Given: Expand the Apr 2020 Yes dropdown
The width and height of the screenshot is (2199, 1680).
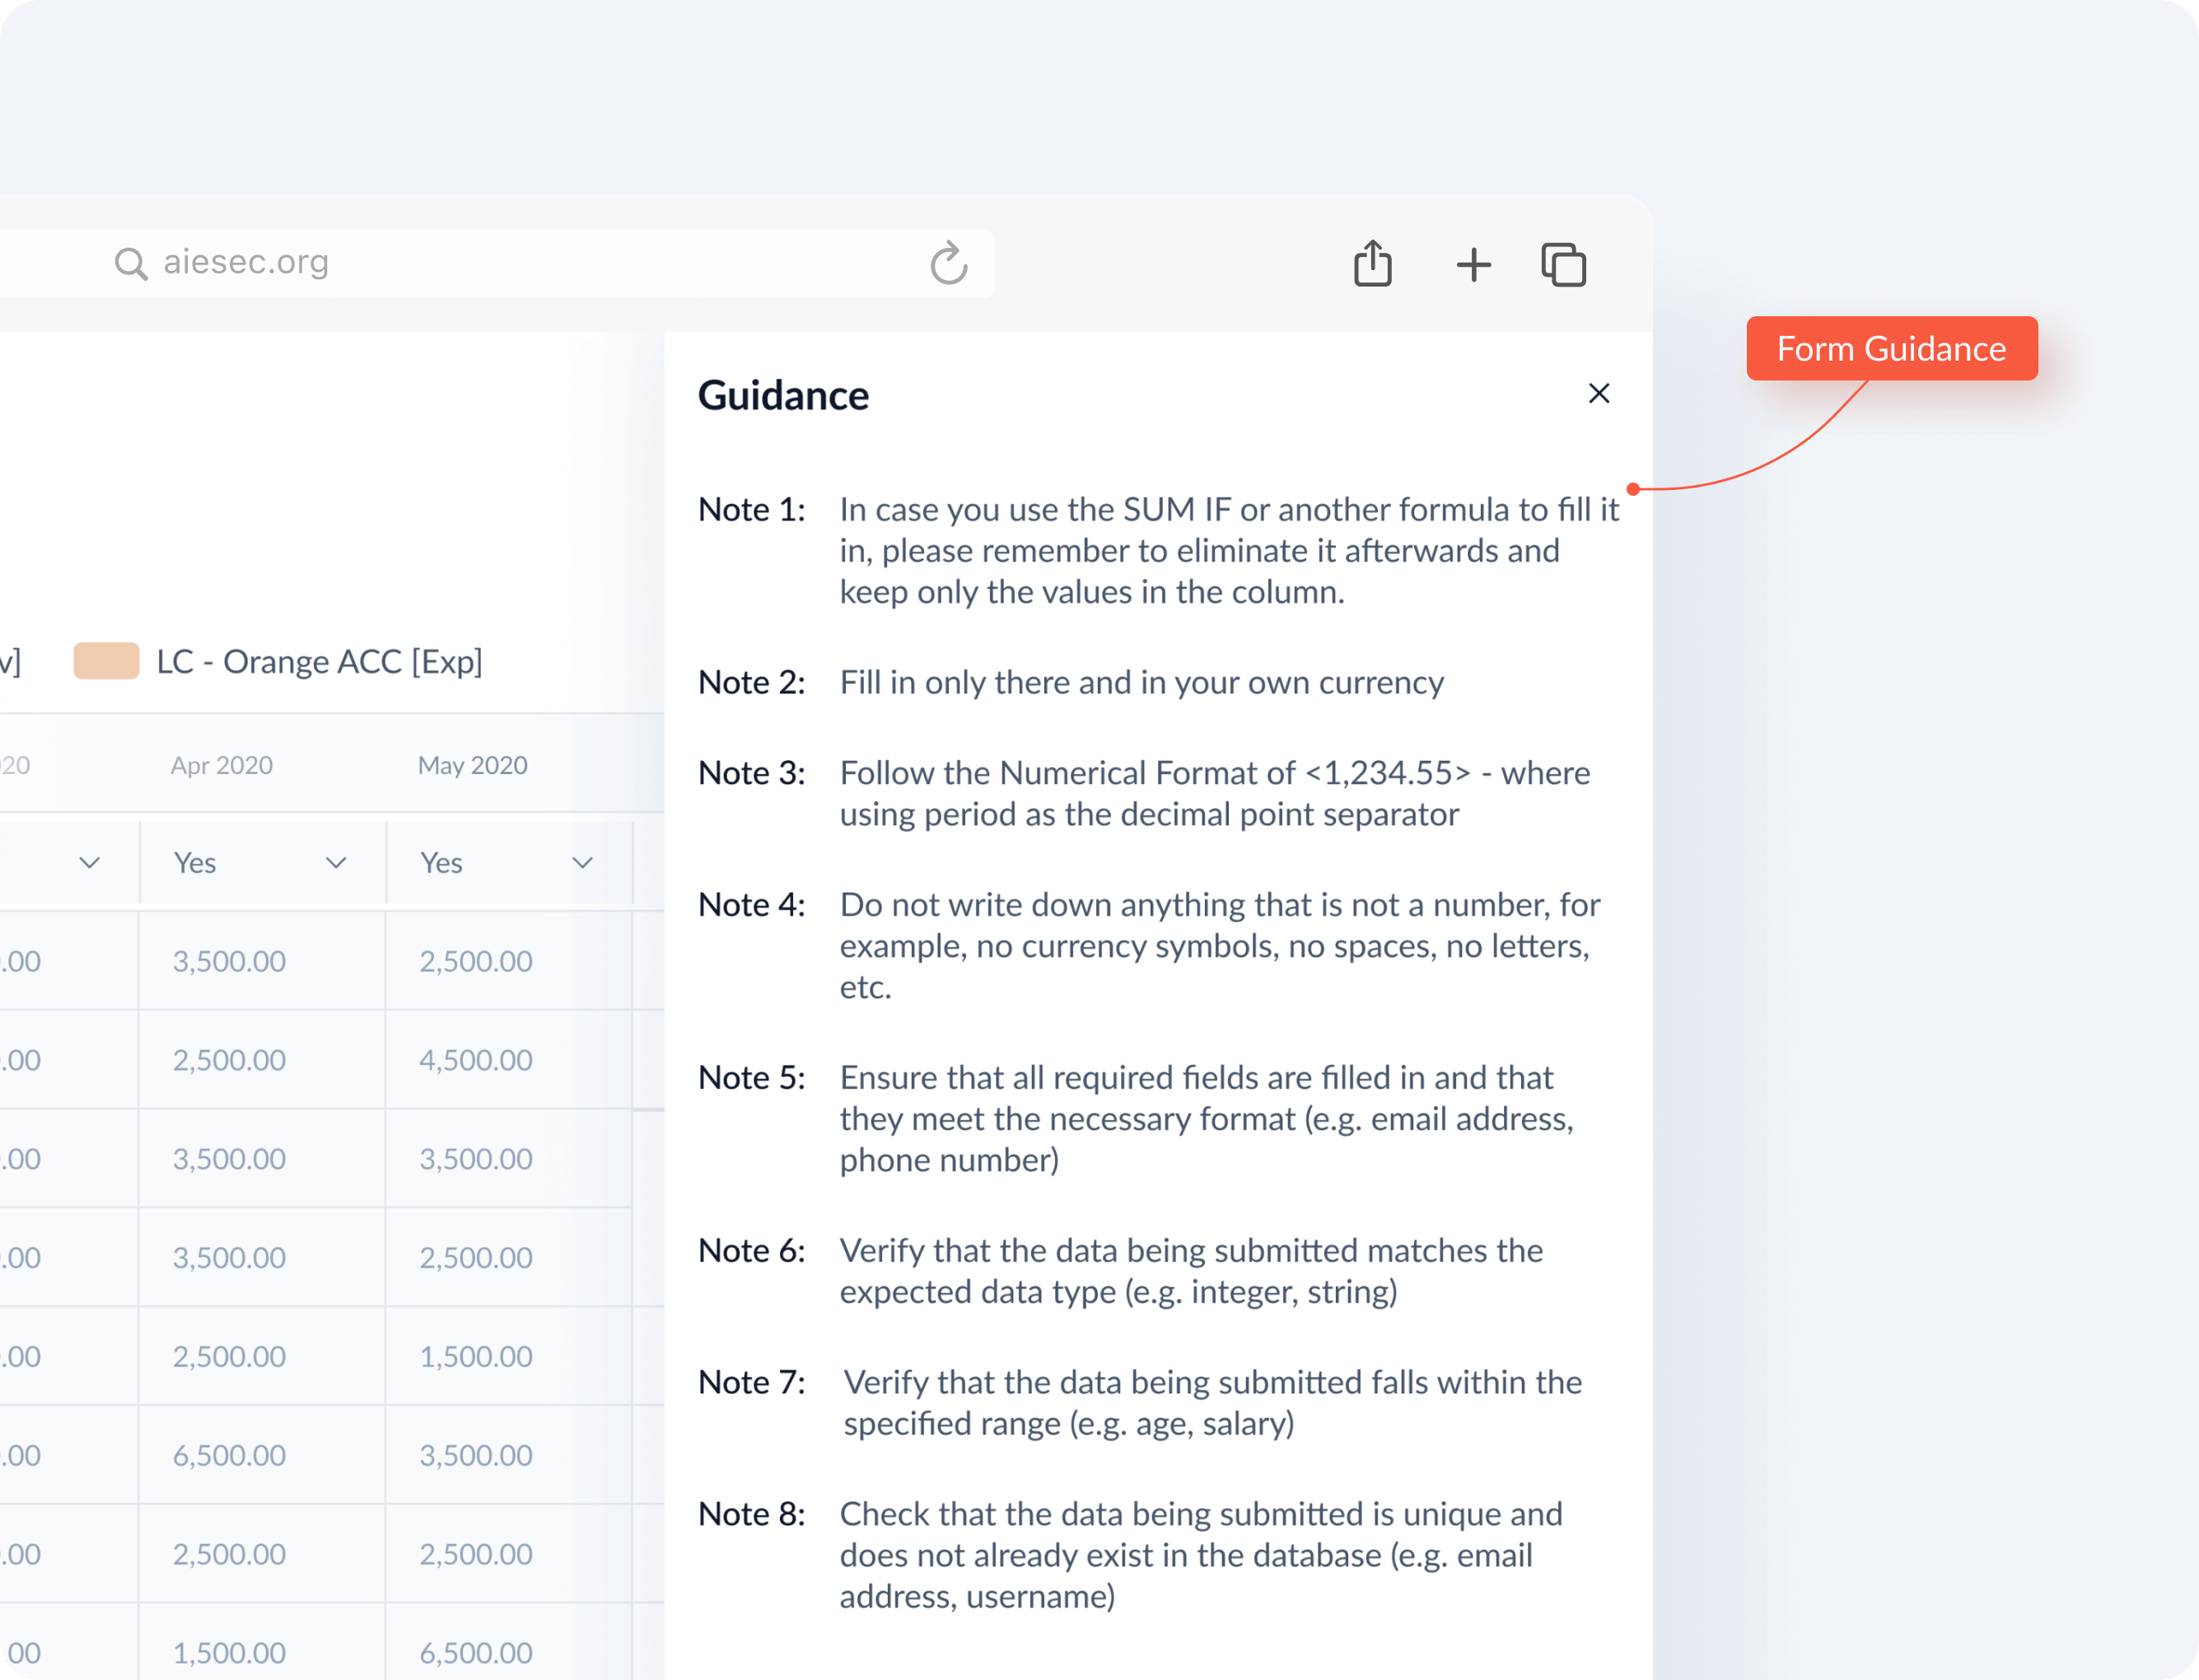Looking at the screenshot, I should 263,863.
